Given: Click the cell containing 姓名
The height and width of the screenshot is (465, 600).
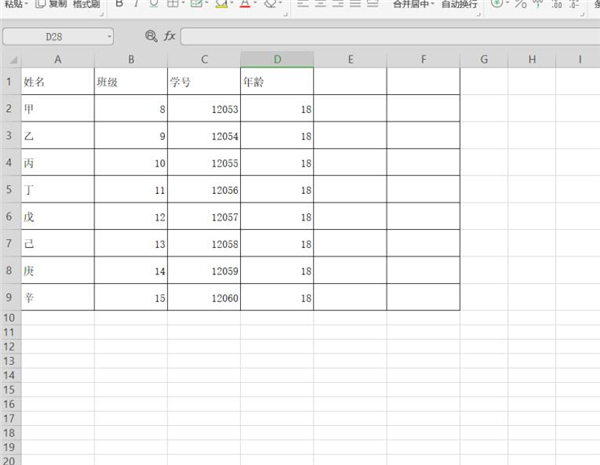Looking at the screenshot, I should tap(58, 81).
